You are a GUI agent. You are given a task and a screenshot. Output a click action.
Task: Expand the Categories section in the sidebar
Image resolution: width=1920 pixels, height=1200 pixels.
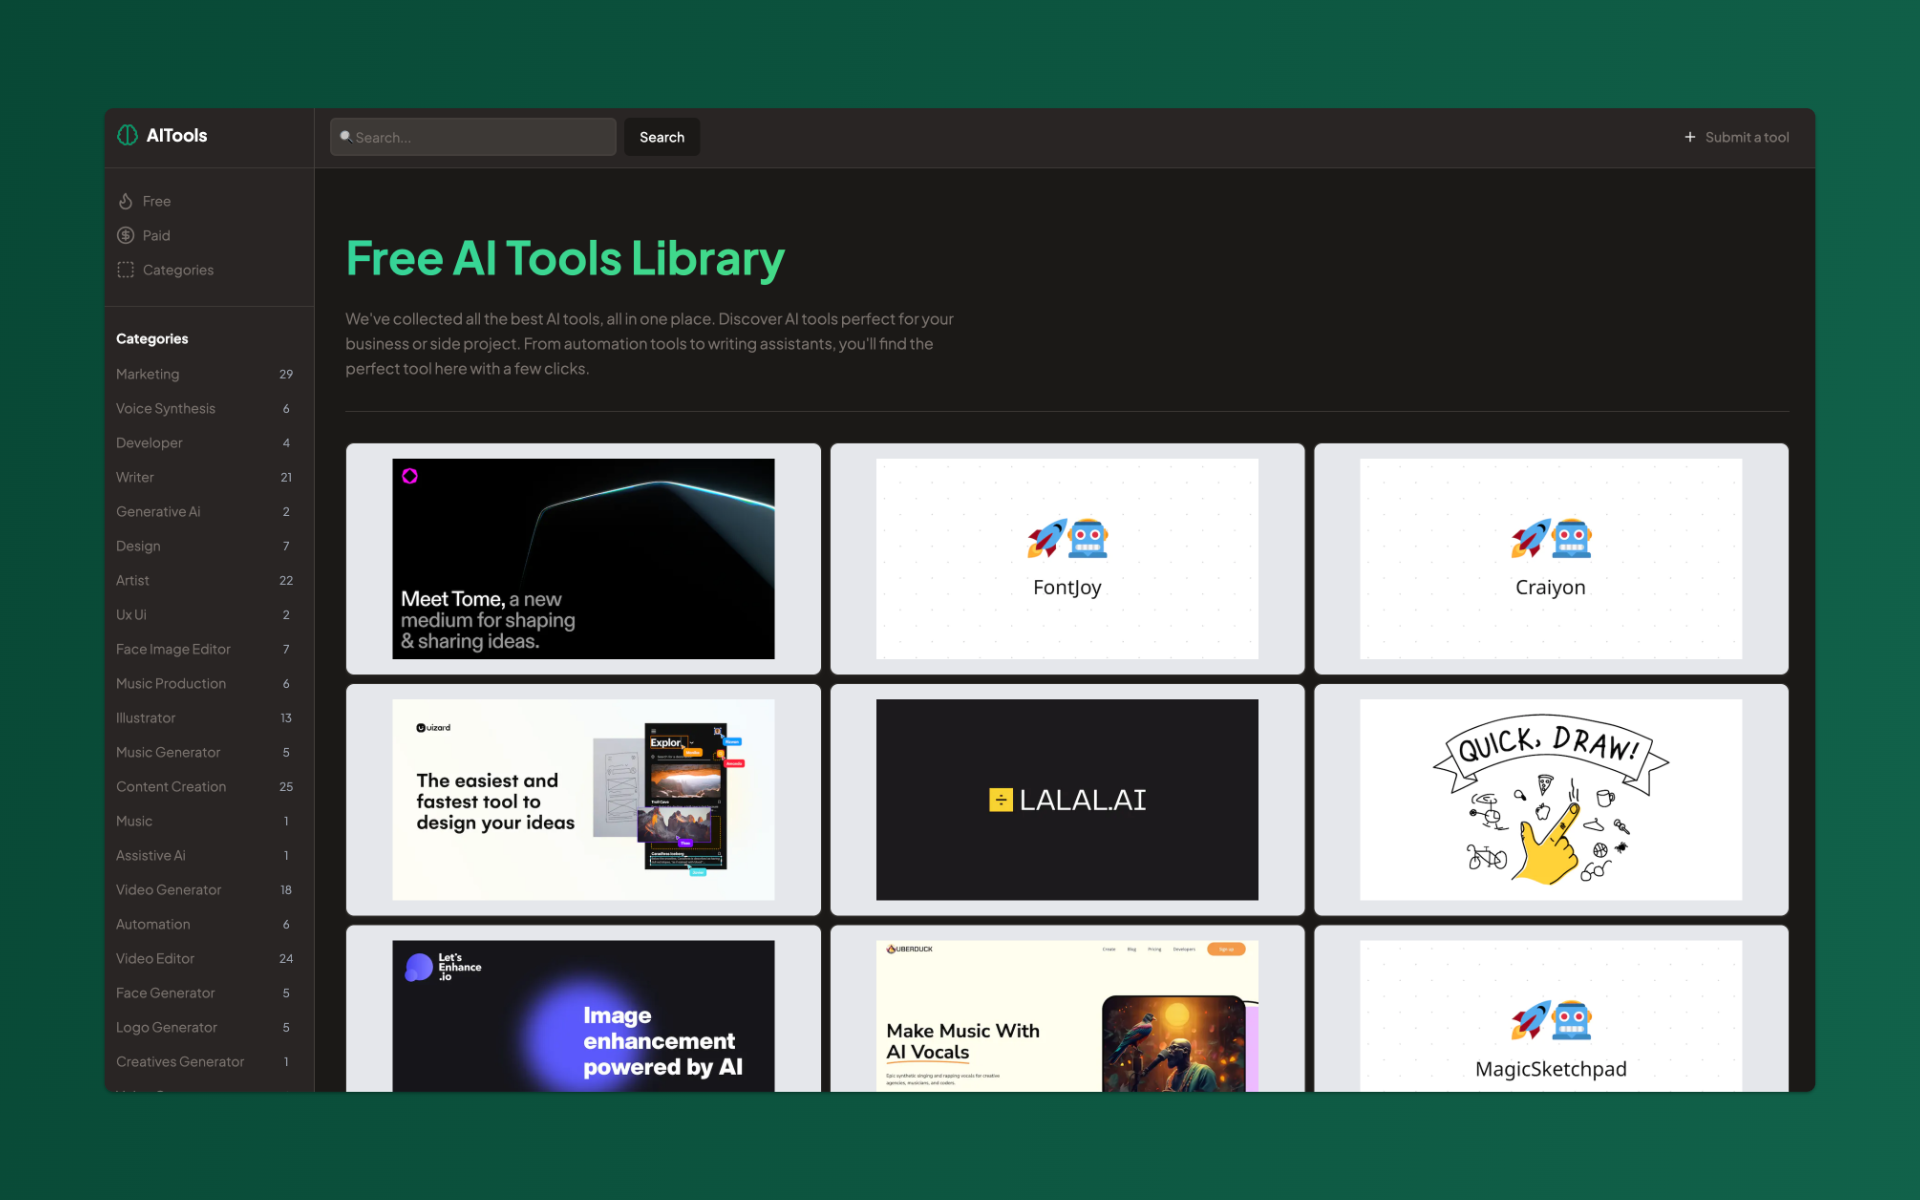tap(178, 269)
